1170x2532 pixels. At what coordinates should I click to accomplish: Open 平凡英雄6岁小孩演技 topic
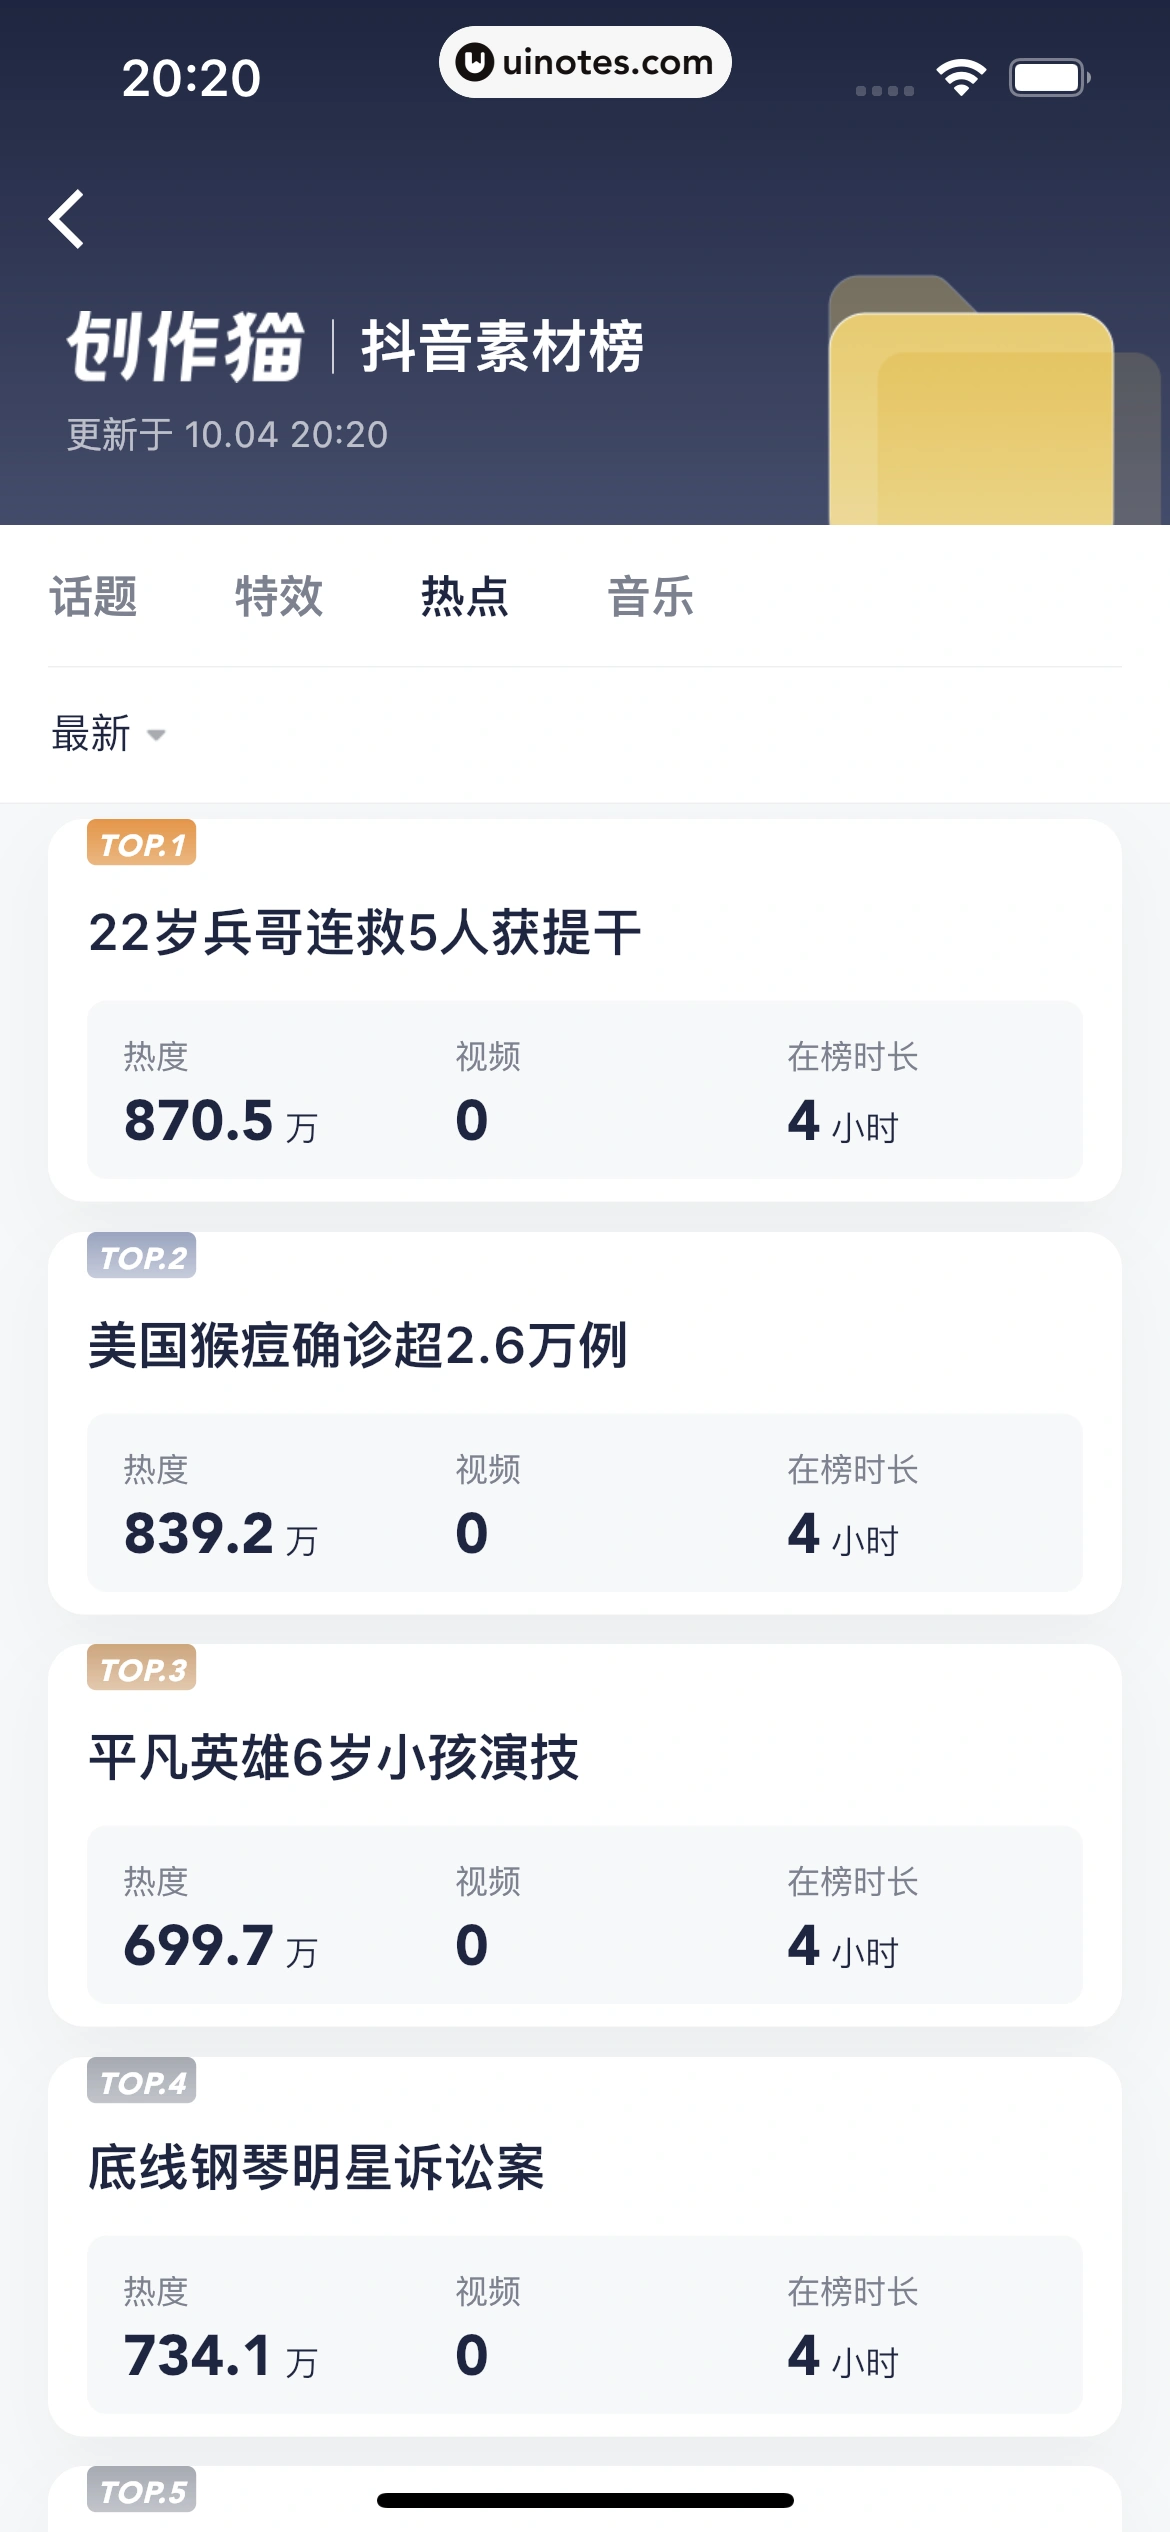point(334,1757)
